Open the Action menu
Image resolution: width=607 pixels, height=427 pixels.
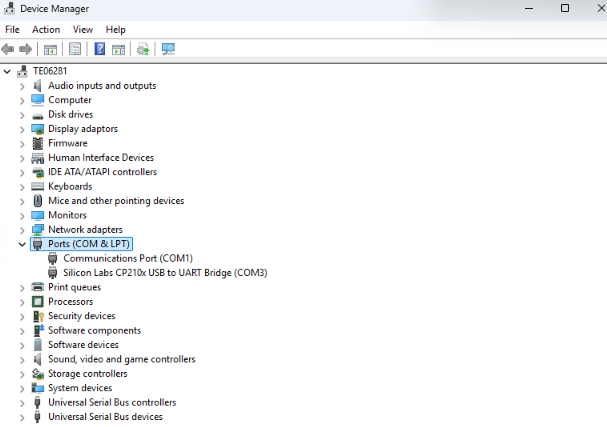click(x=46, y=30)
